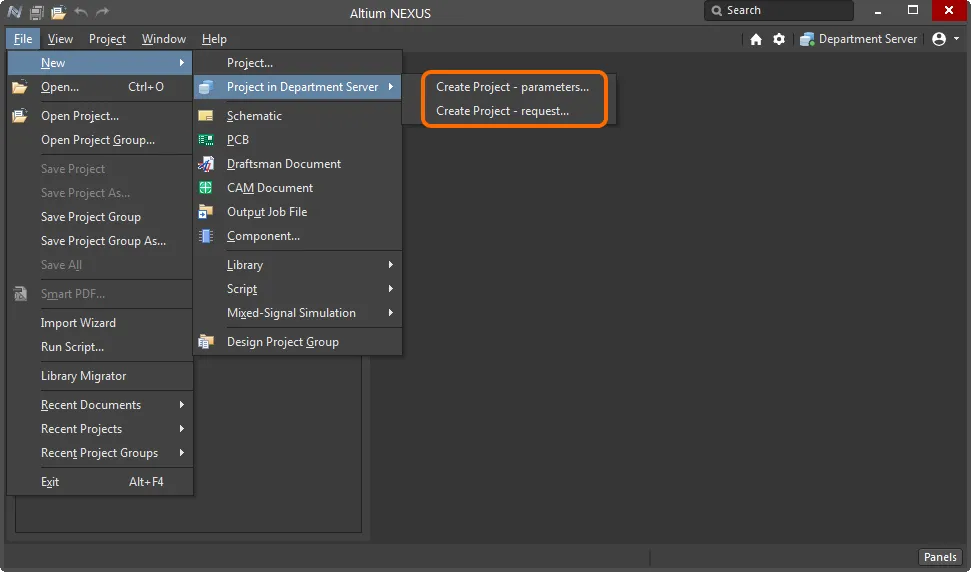Select Component... in New submenu
Viewport: 971px width, 572px height.
click(298, 236)
